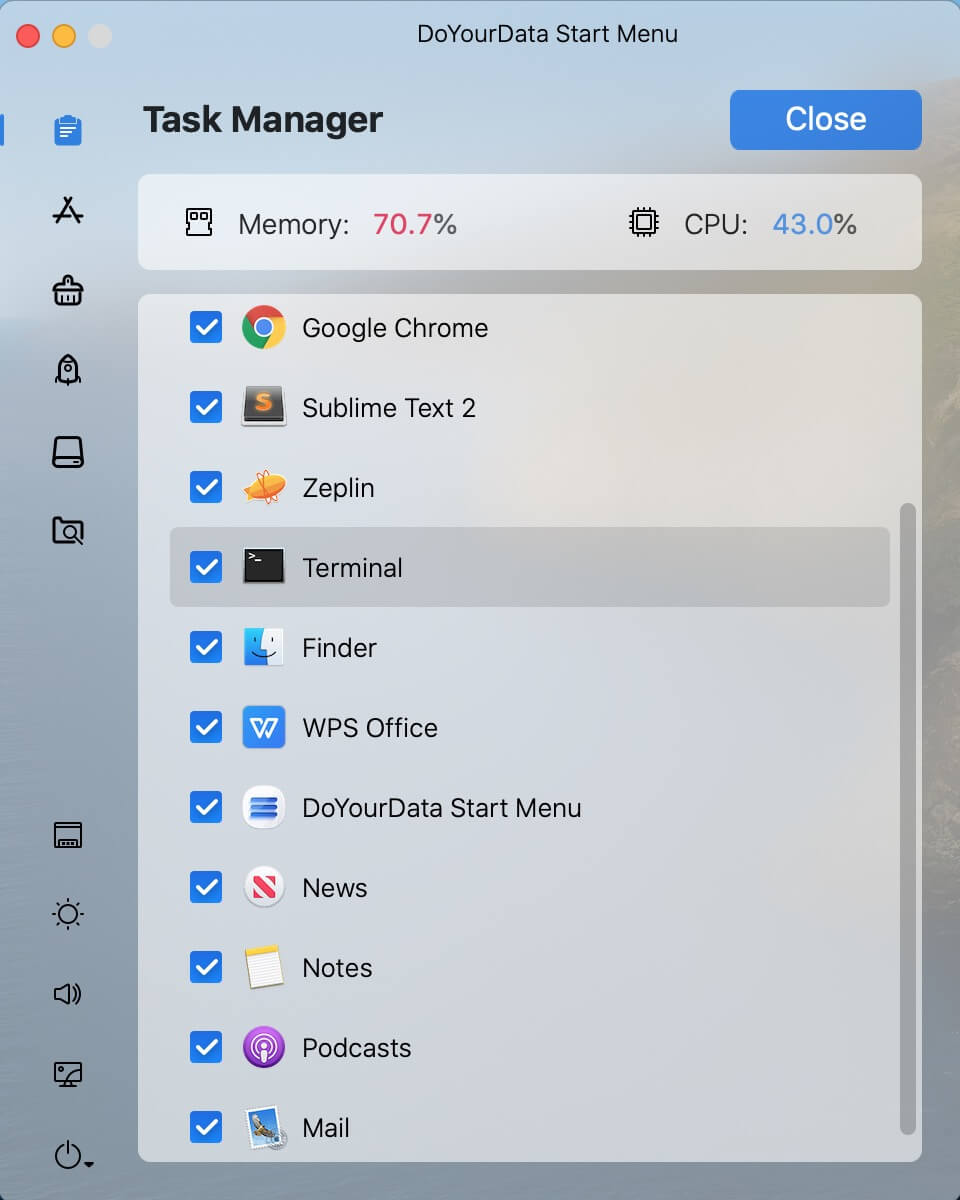Uncheck the Terminal process checkbox
960x1200 pixels.
[x=205, y=567]
